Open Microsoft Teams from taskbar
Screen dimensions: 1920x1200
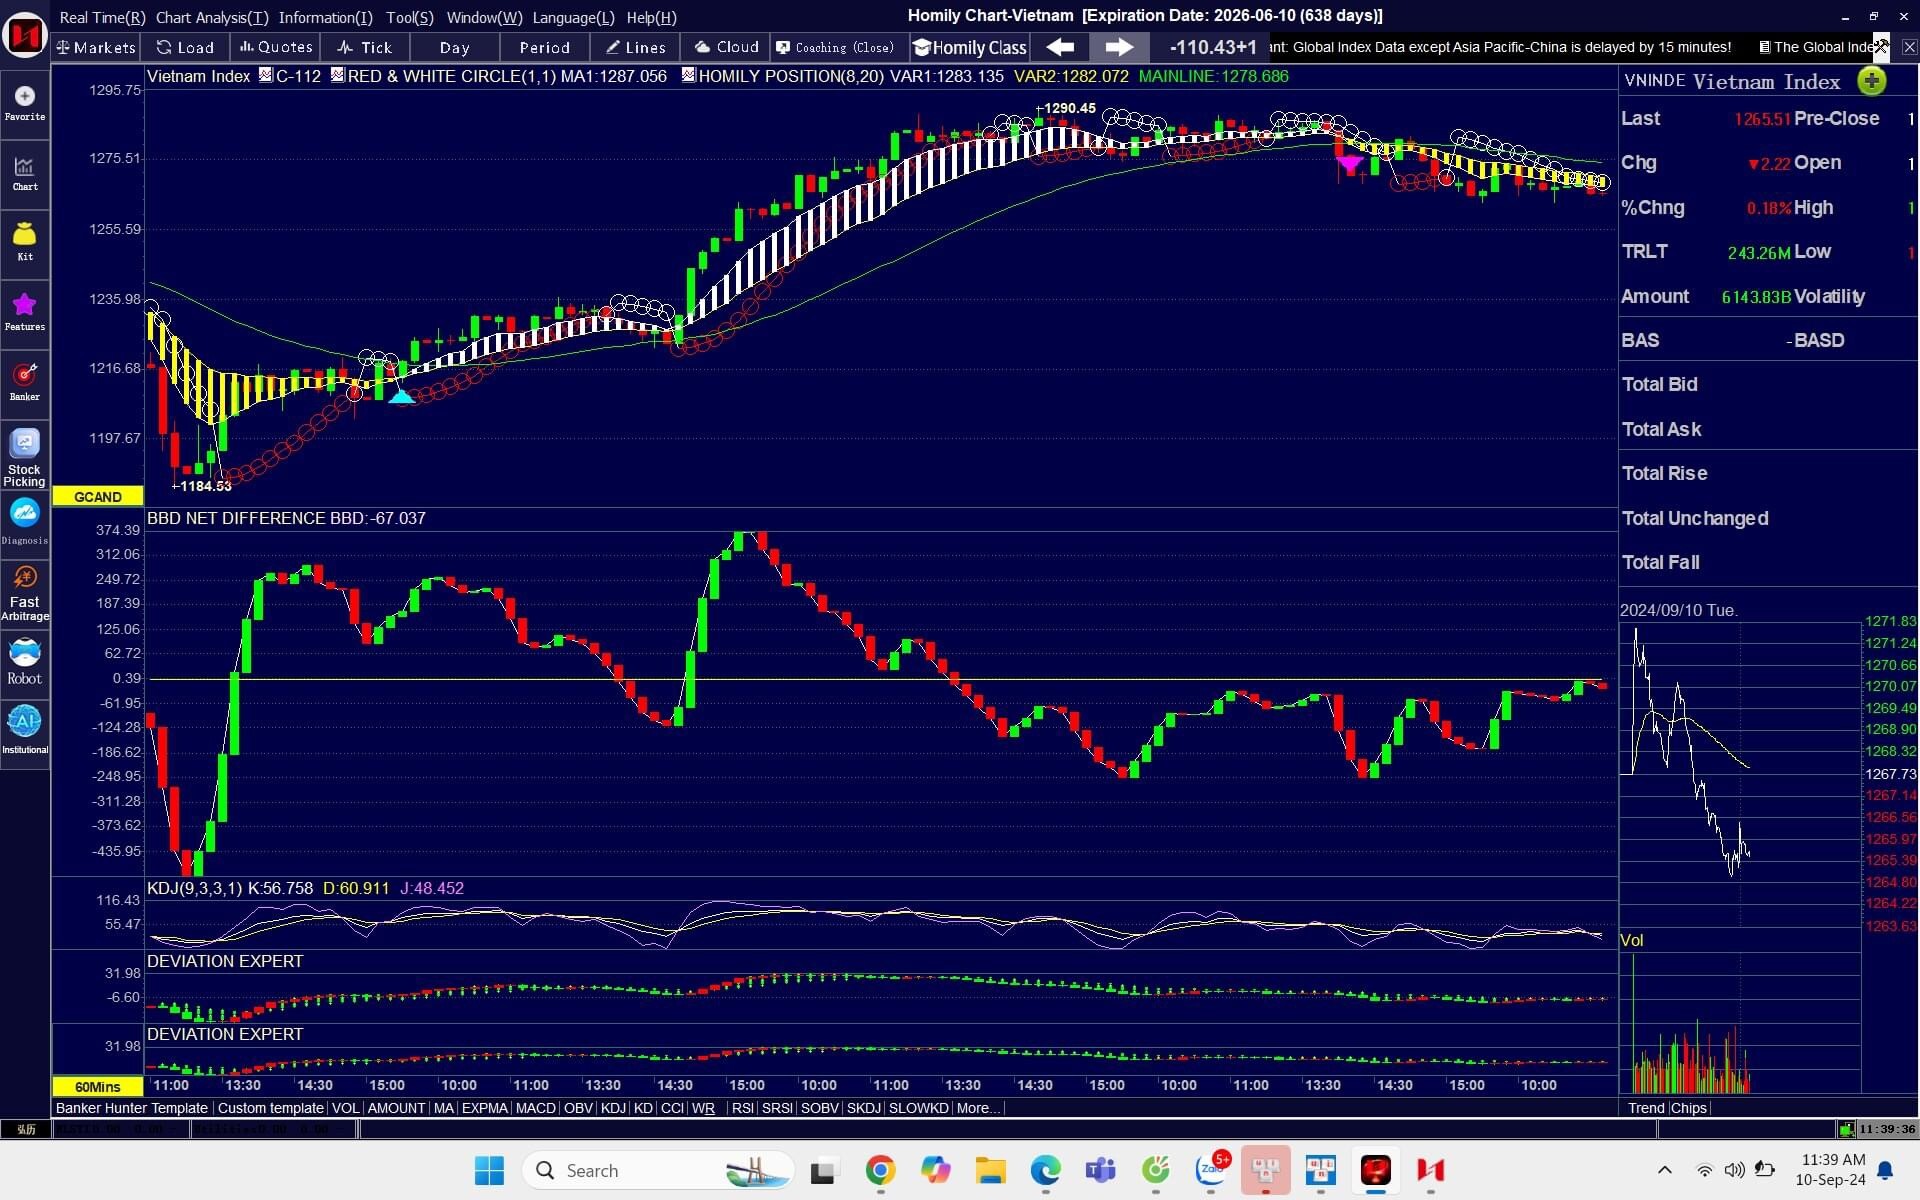(x=1100, y=1170)
